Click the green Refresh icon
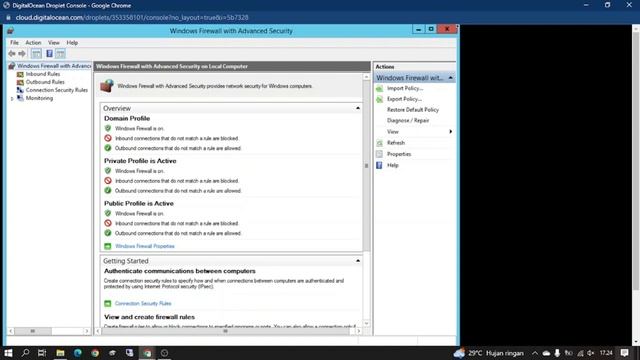This screenshot has height=360, width=640. point(379,142)
